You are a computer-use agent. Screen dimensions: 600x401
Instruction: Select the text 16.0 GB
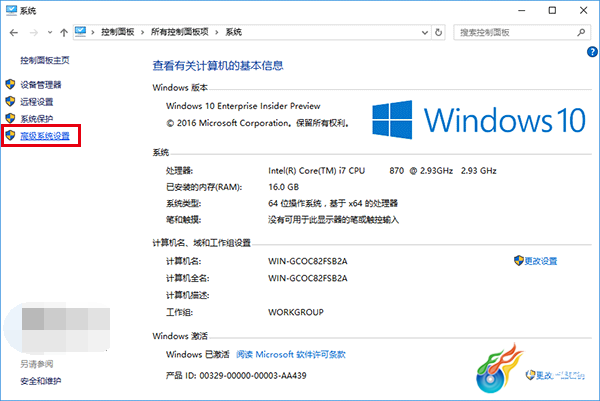click(284, 187)
